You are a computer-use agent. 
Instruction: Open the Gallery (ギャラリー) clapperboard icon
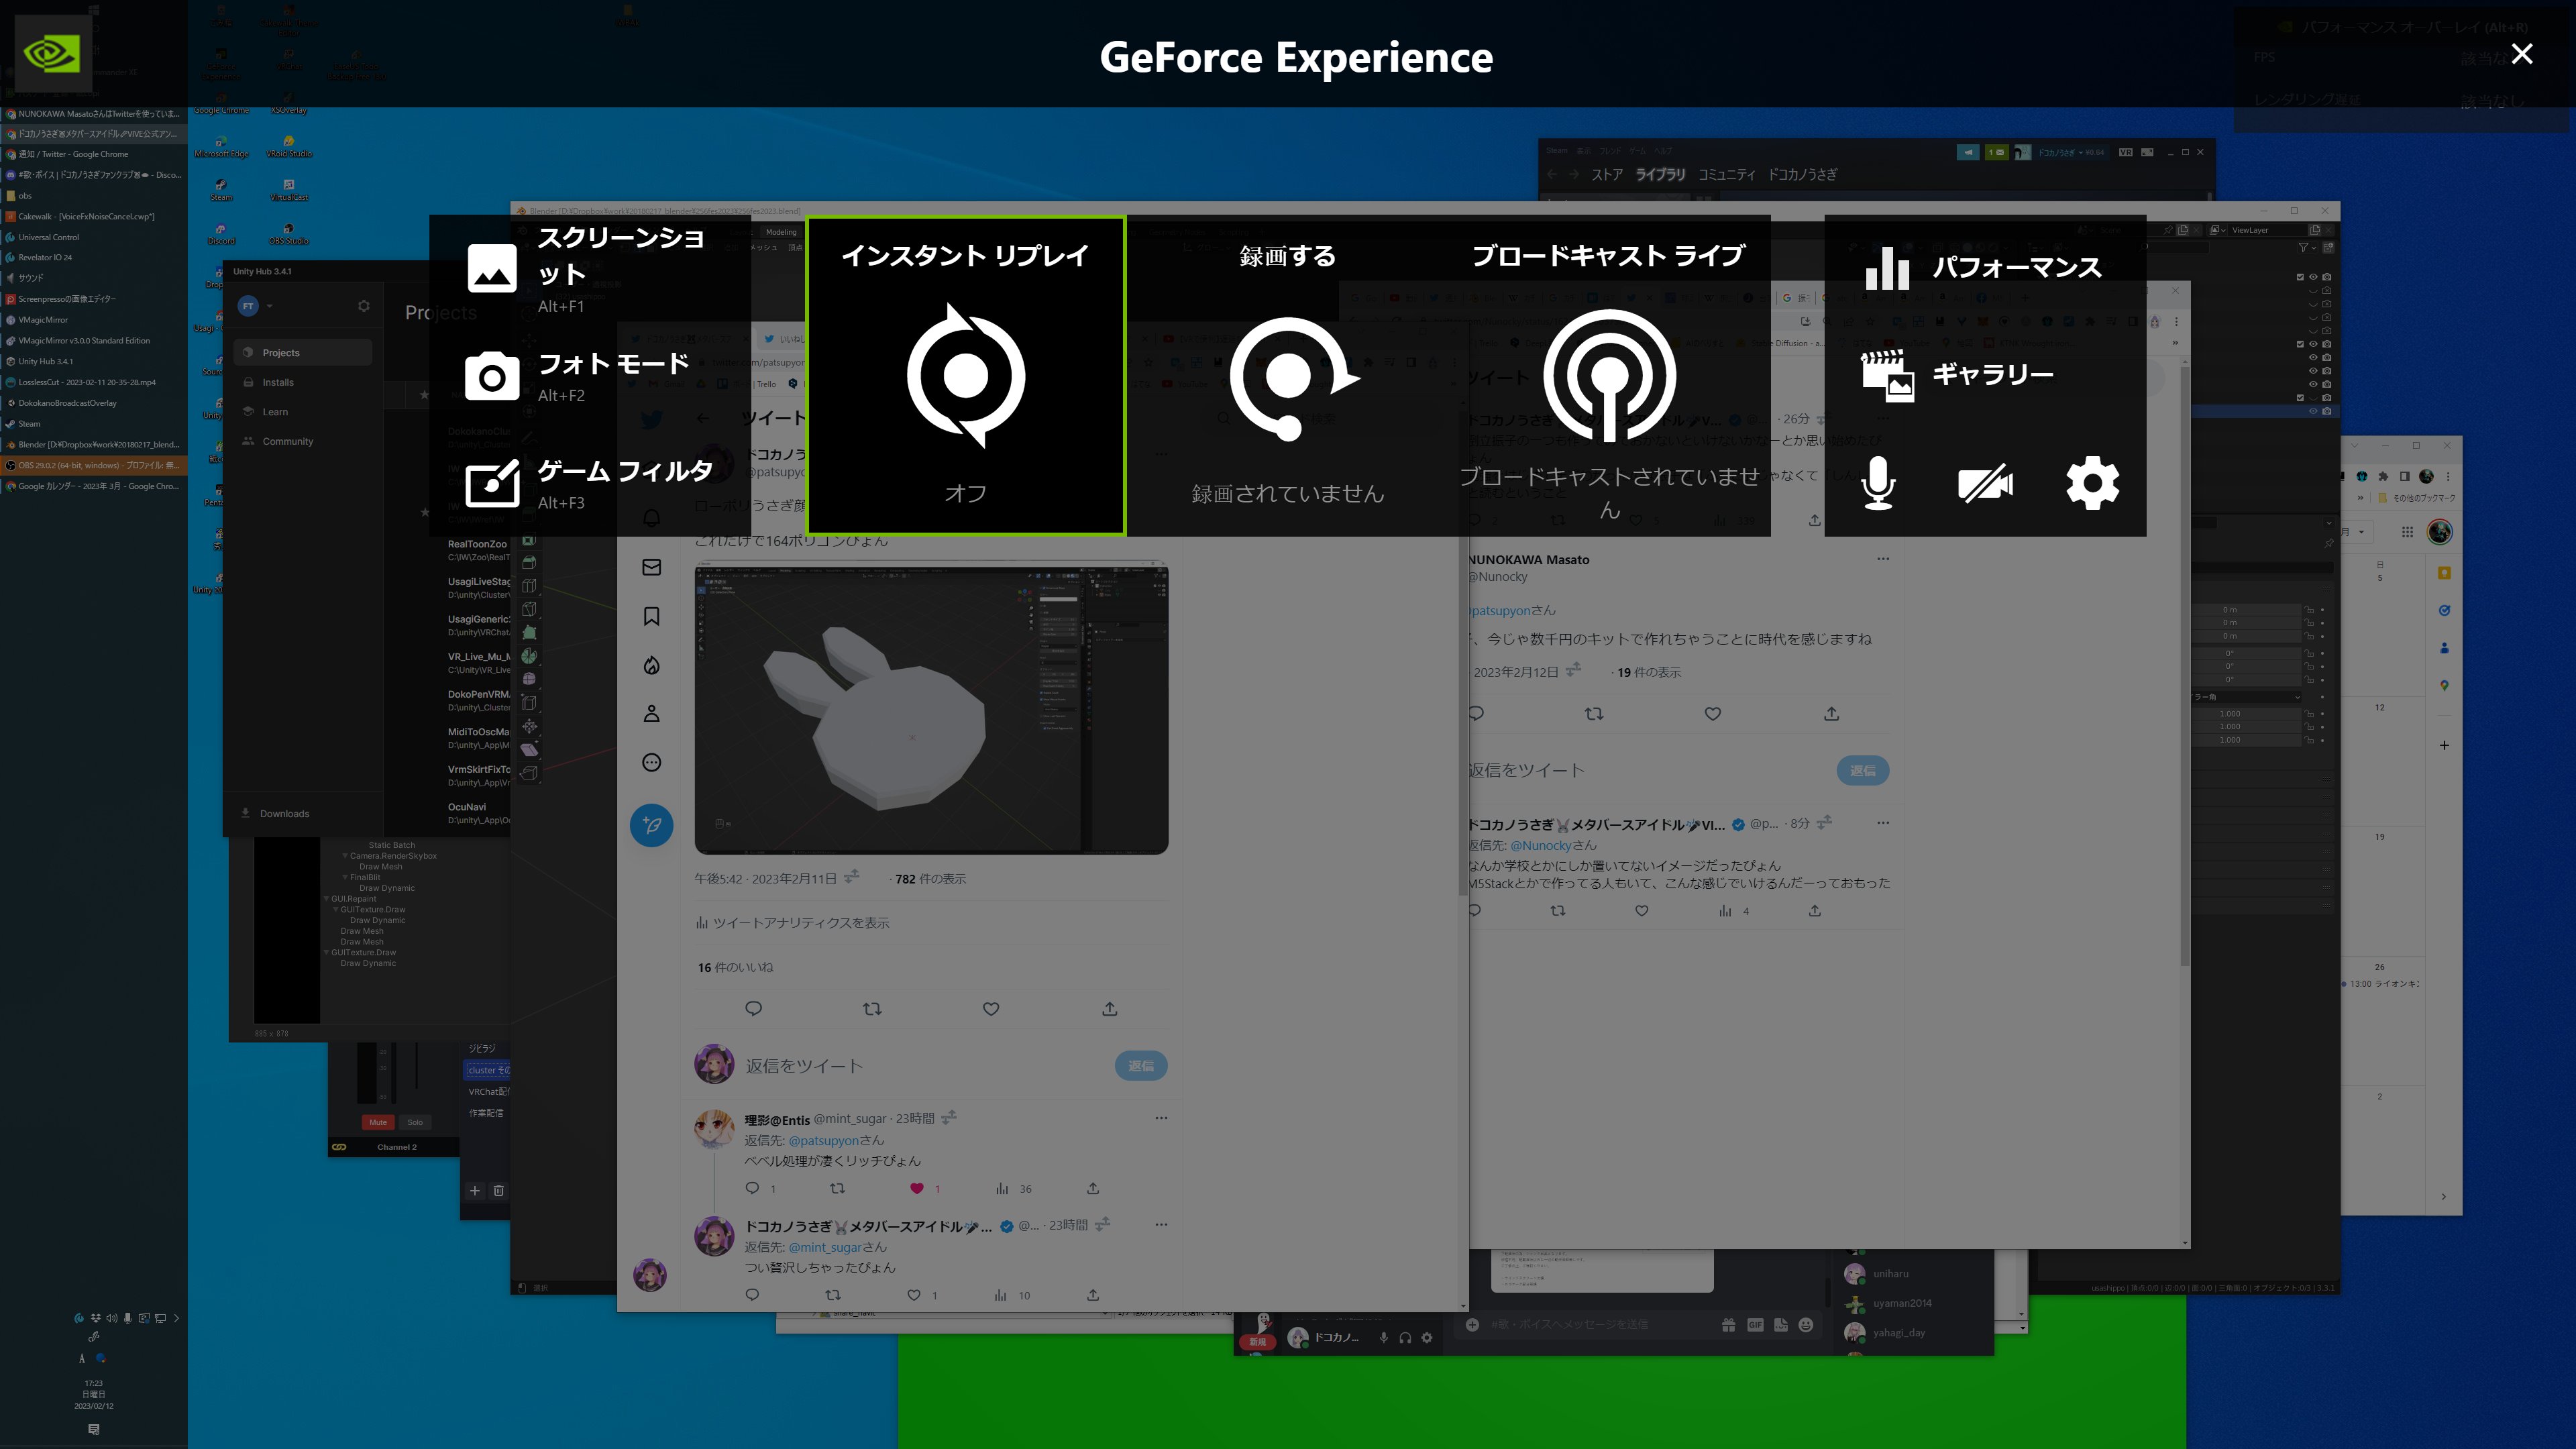coord(1887,375)
